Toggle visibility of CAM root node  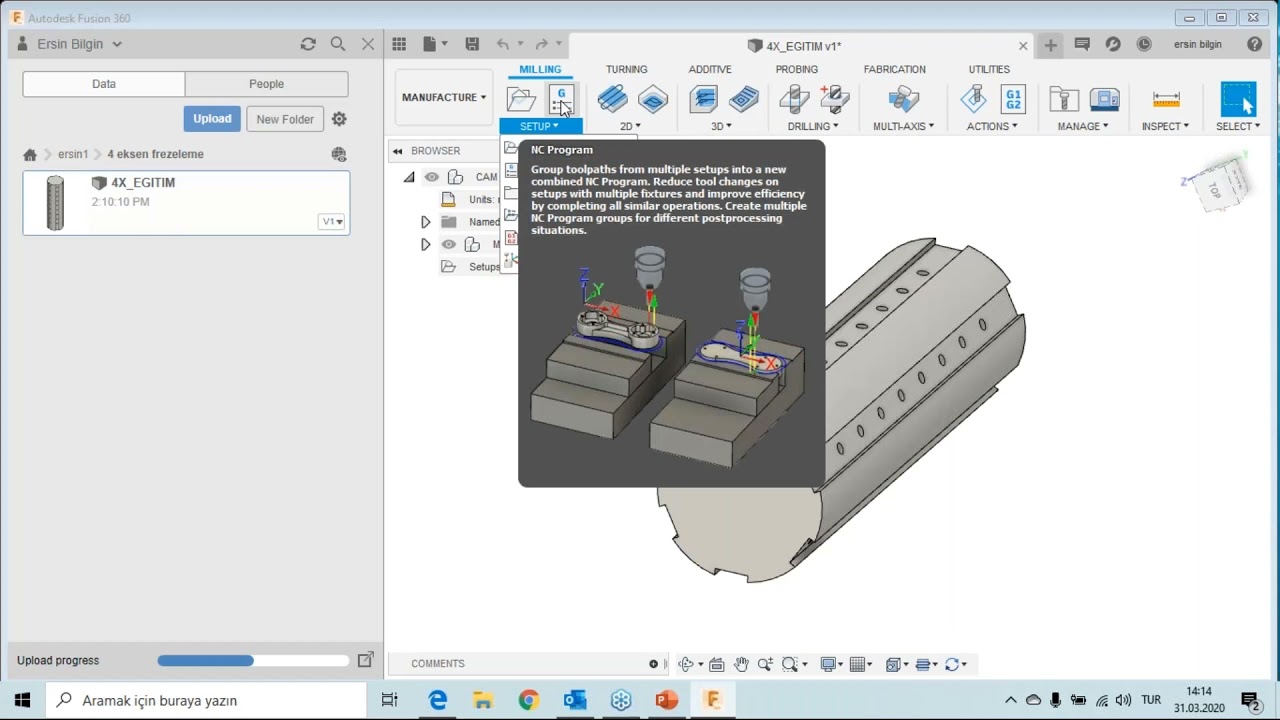click(x=431, y=177)
